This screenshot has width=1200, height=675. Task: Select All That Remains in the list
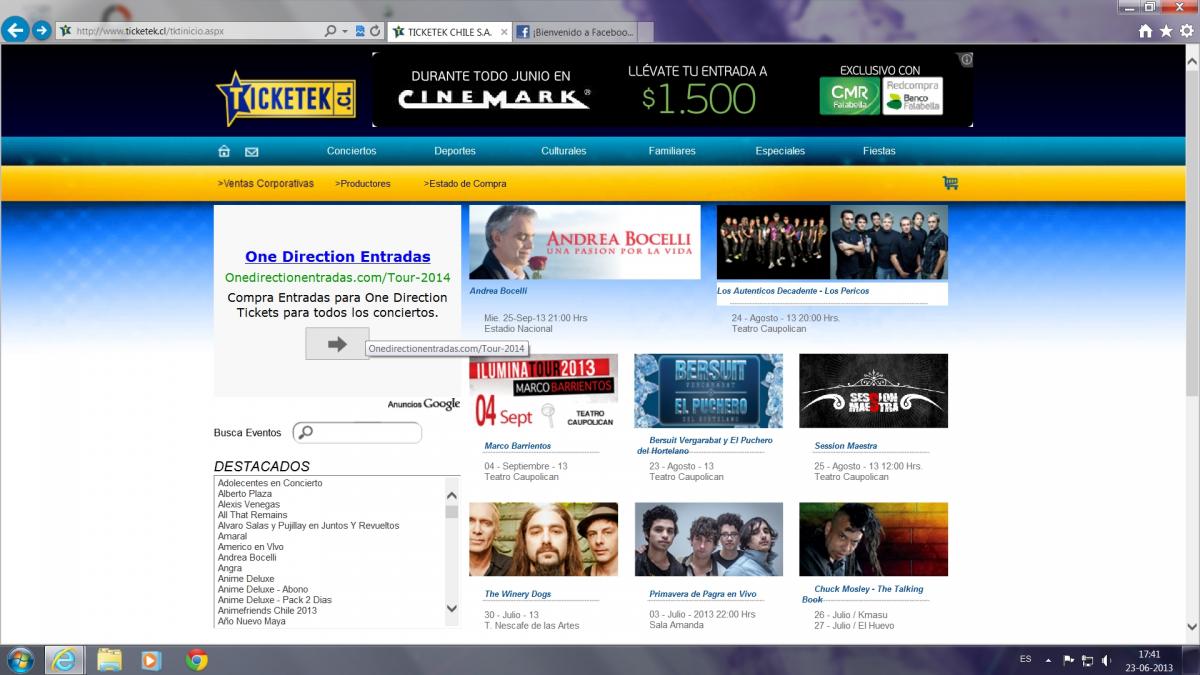[253, 515]
